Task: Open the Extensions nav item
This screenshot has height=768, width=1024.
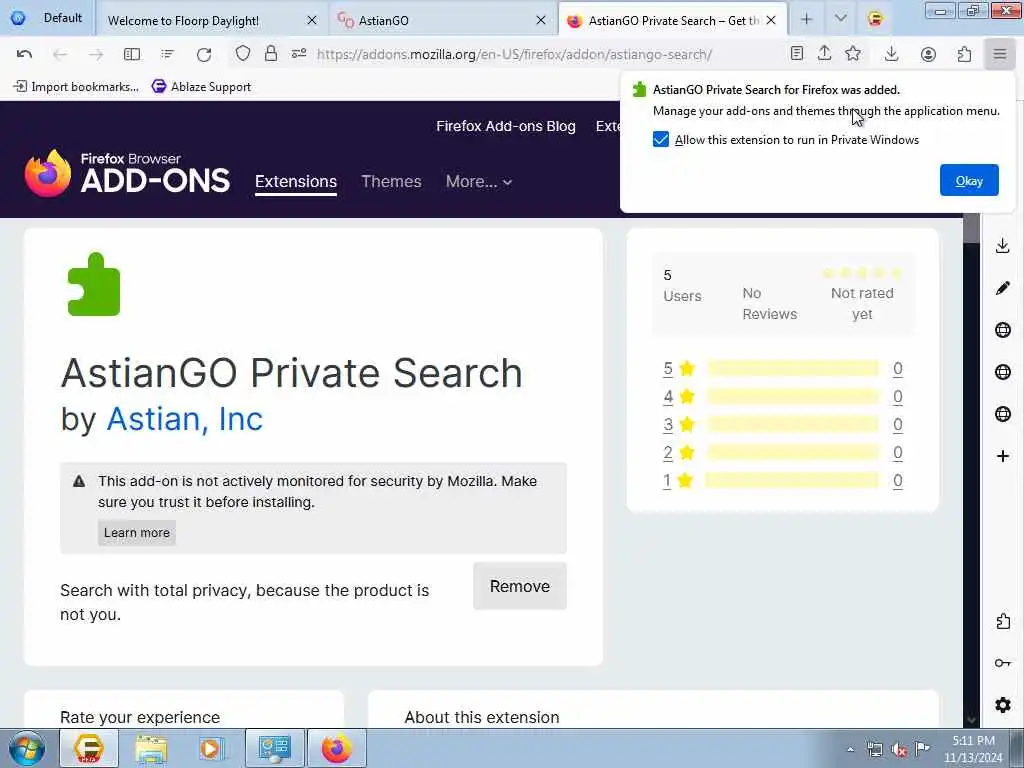Action: click(296, 182)
